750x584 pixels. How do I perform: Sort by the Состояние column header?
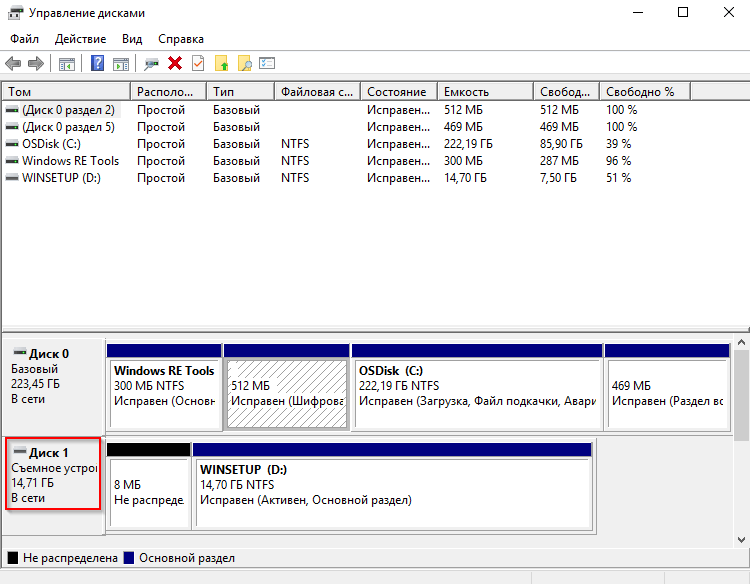tap(399, 91)
